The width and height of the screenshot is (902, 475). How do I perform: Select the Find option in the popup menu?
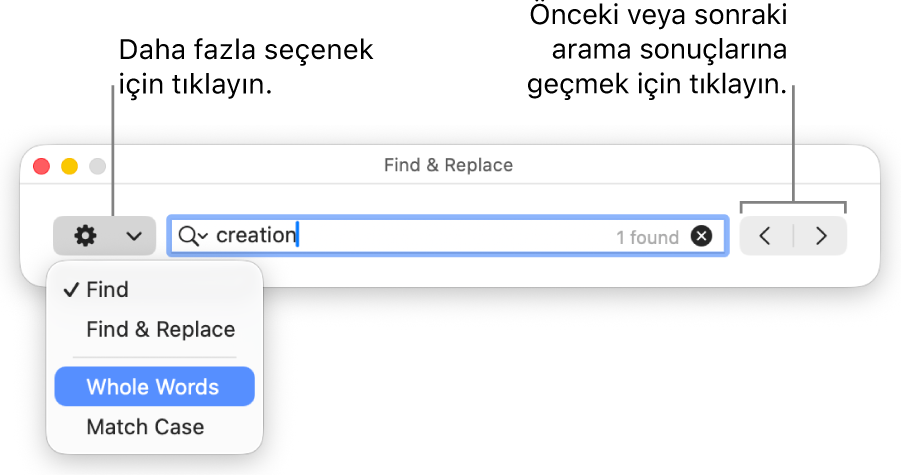[108, 290]
